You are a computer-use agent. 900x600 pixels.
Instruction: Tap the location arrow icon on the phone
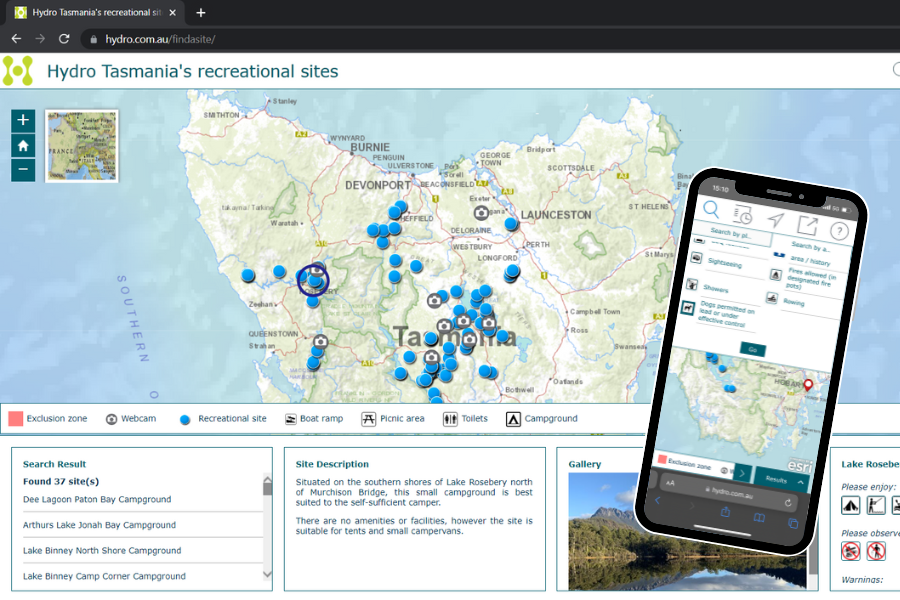[775, 219]
